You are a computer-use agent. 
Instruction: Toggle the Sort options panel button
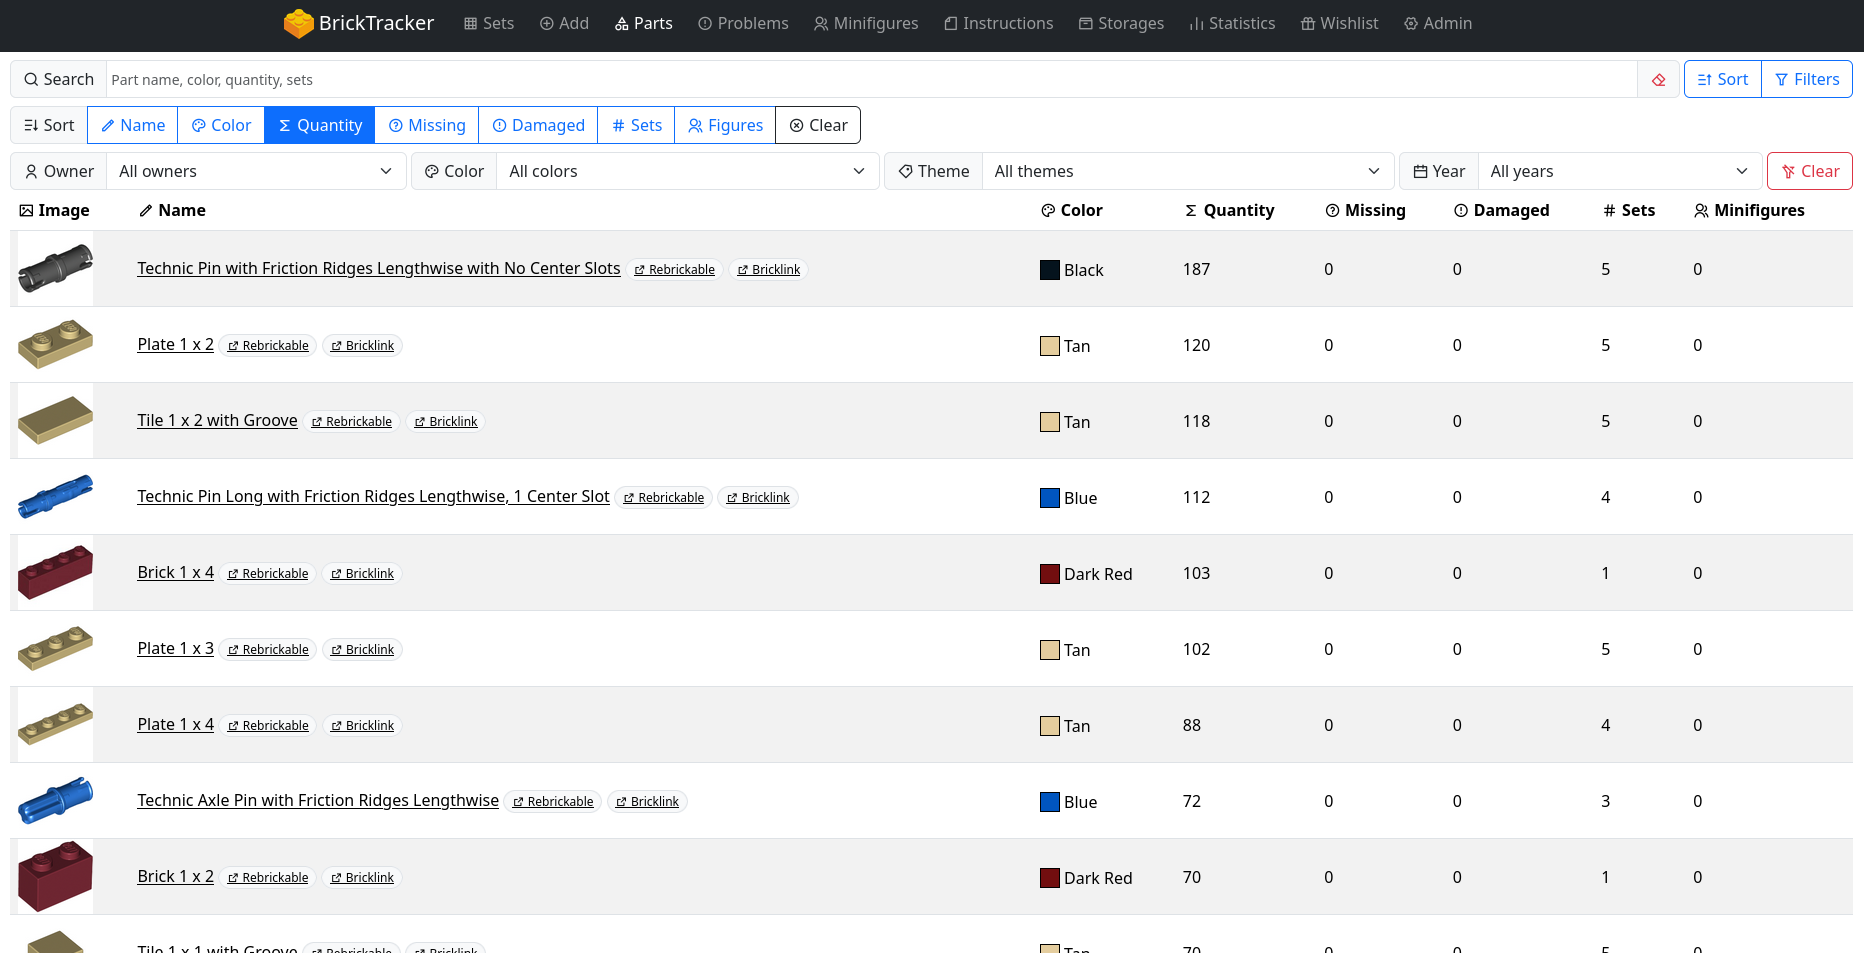[x=1722, y=80]
